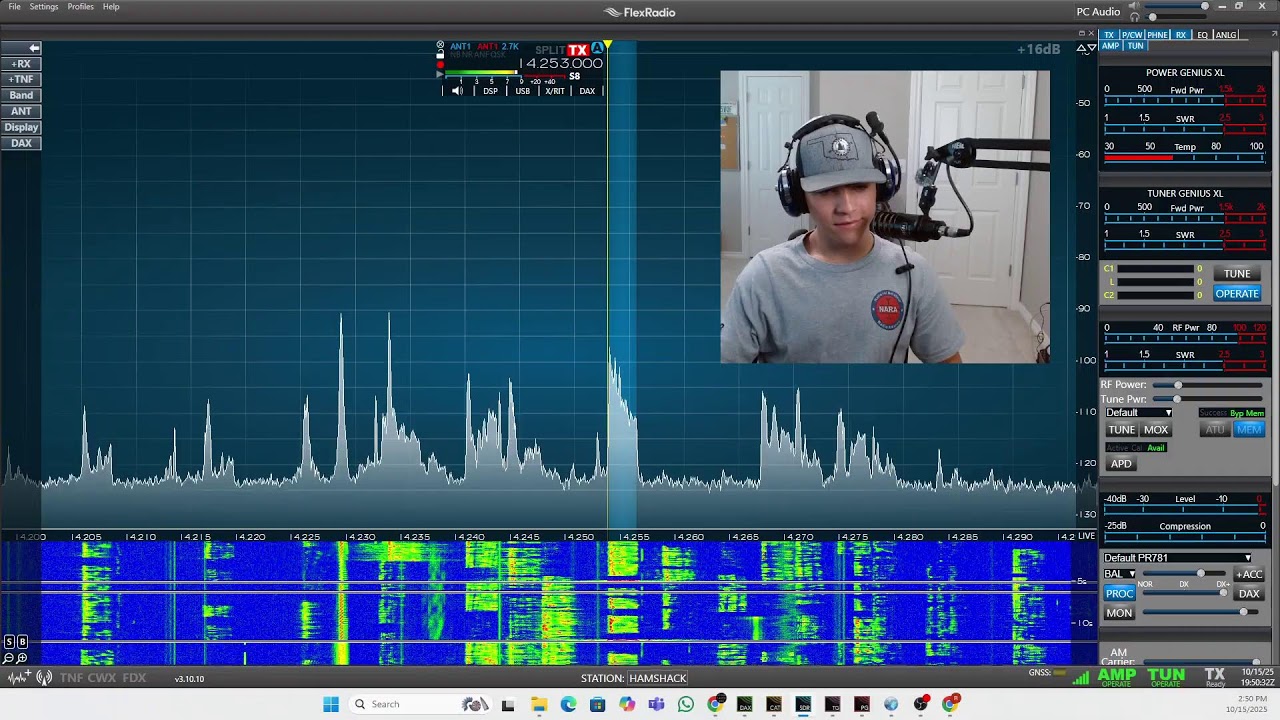
Task: Expand the ANT antenna menu
Action: (21, 111)
